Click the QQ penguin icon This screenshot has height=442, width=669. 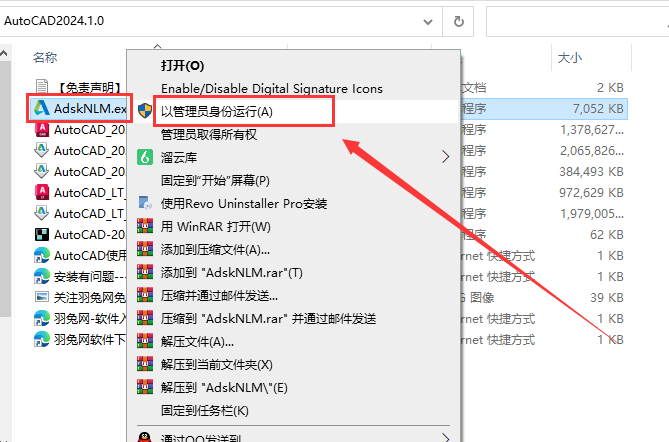click(145, 437)
